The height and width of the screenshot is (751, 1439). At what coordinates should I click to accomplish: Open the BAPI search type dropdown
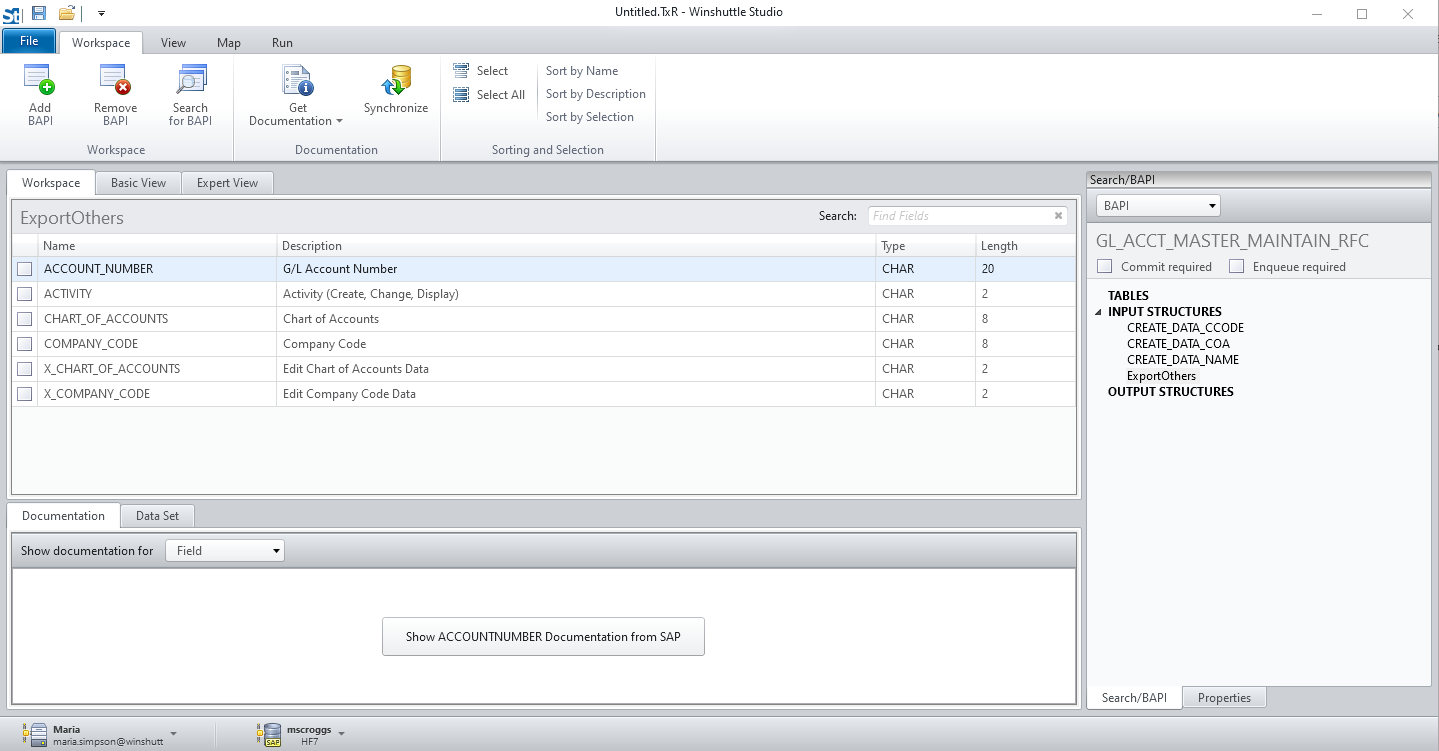pos(1213,206)
